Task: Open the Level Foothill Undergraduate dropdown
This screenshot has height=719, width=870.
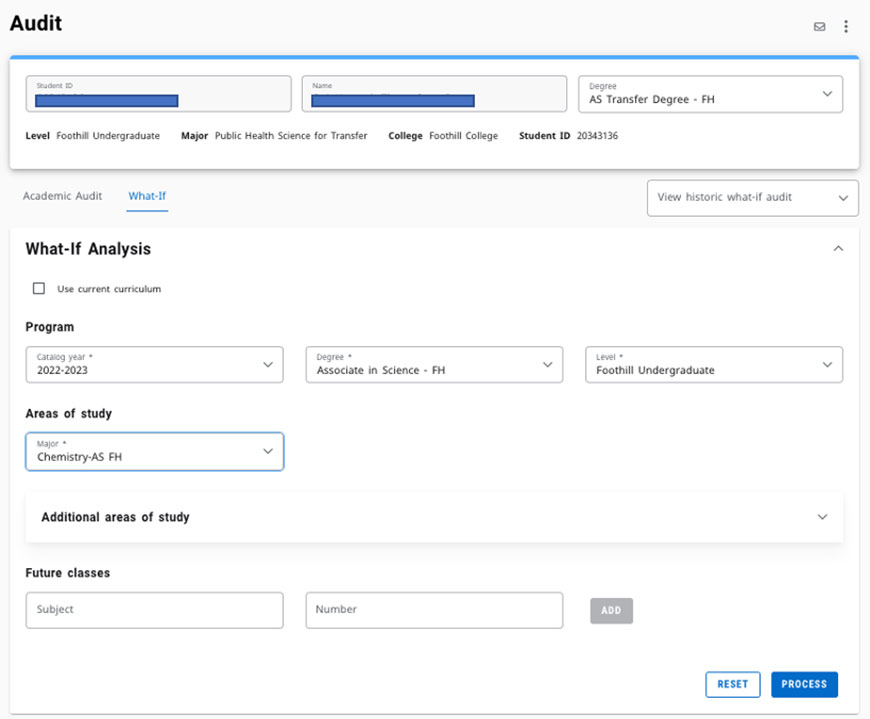Action: (x=713, y=365)
